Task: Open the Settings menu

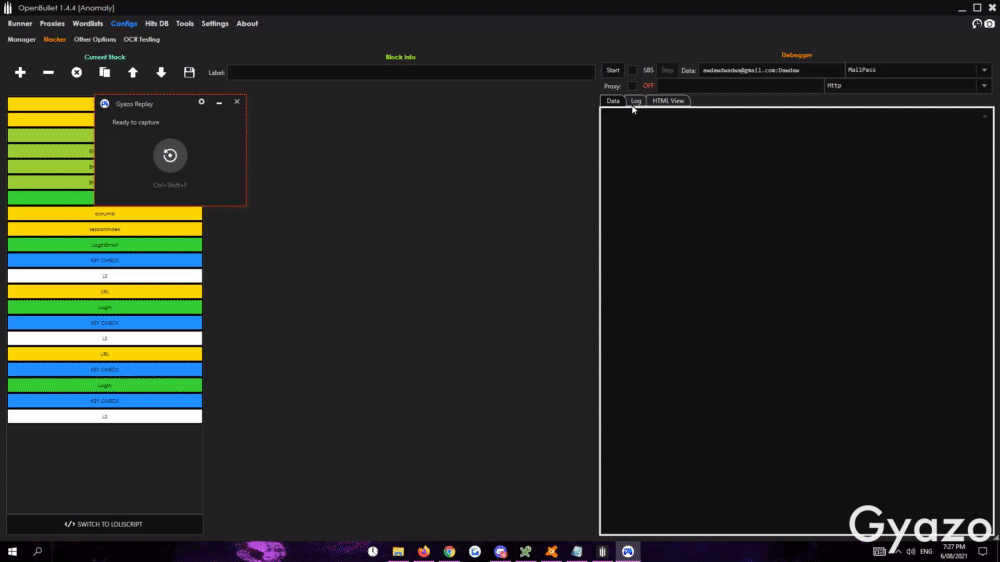Action: pyautogui.click(x=215, y=24)
